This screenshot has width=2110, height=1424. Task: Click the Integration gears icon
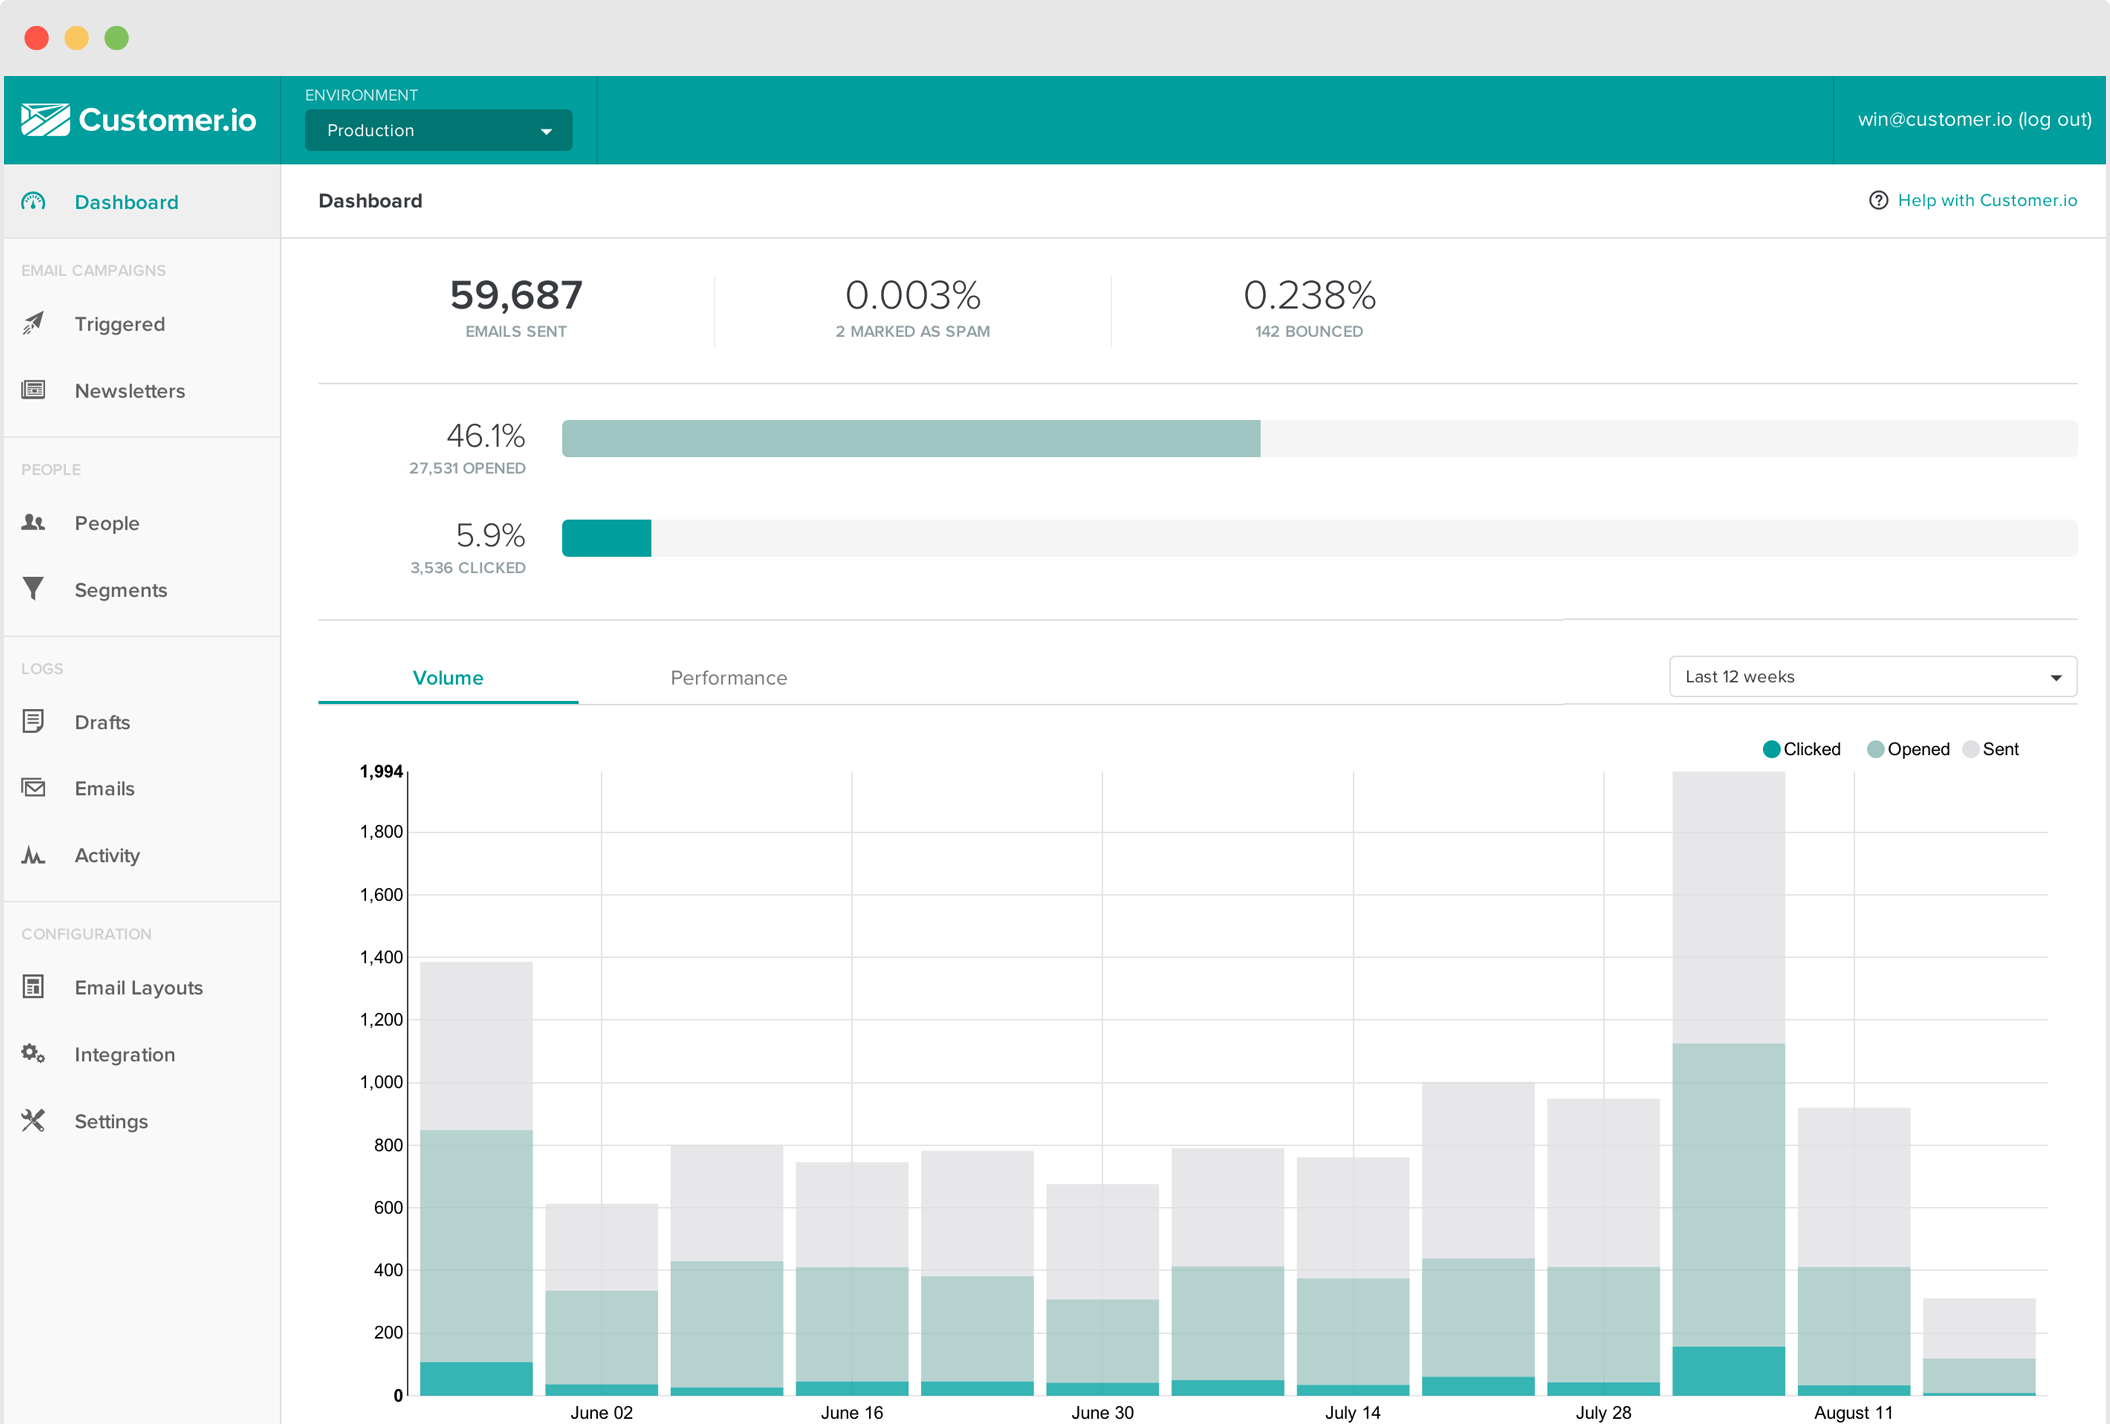[x=34, y=1054]
